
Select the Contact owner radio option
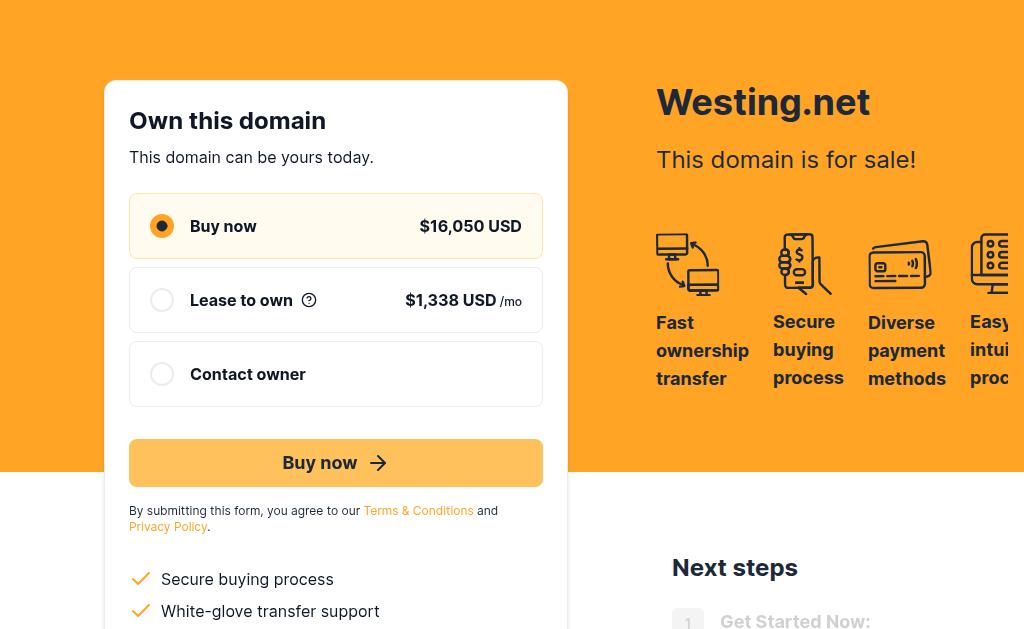[162, 374]
